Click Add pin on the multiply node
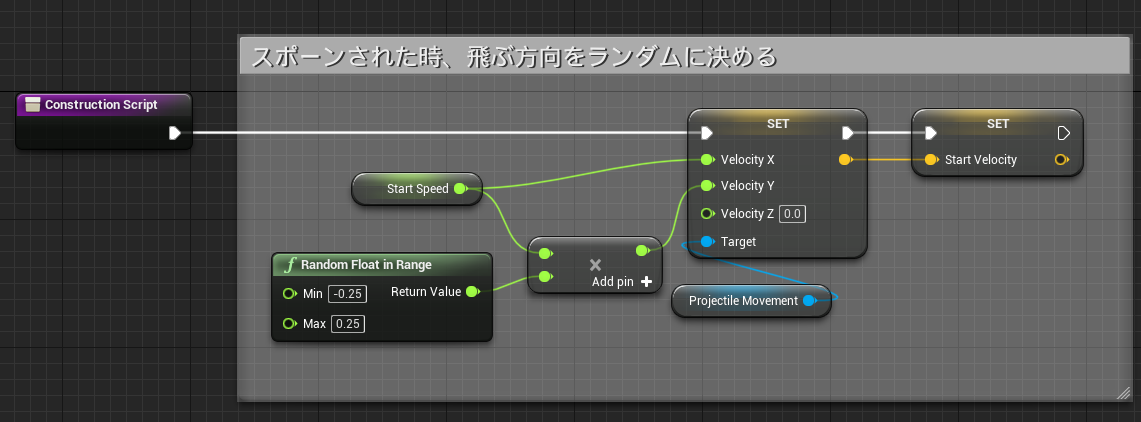The height and width of the screenshot is (422, 1141). 621,282
